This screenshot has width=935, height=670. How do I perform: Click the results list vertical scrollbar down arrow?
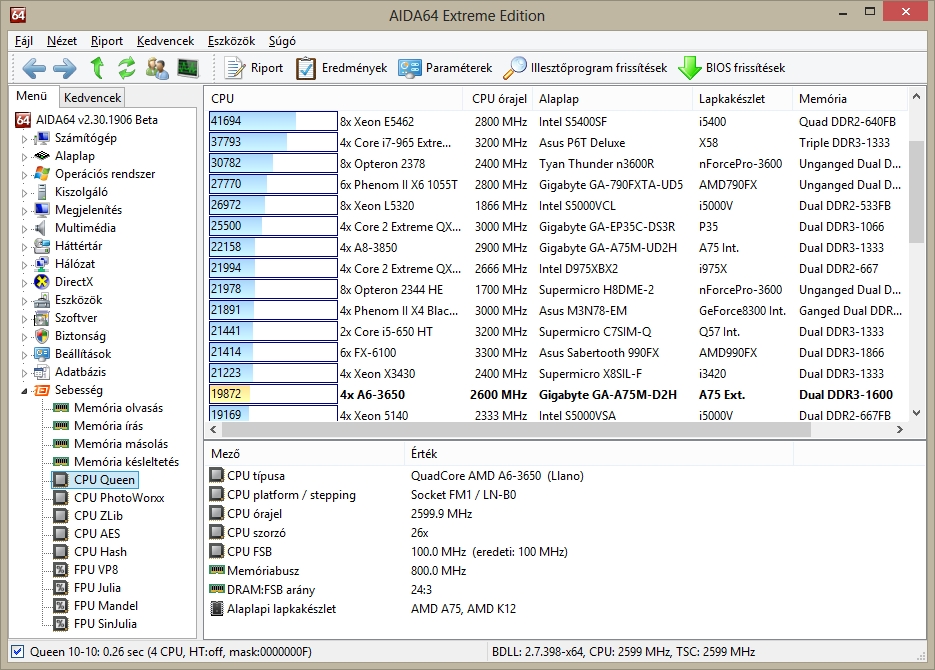click(x=917, y=413)
